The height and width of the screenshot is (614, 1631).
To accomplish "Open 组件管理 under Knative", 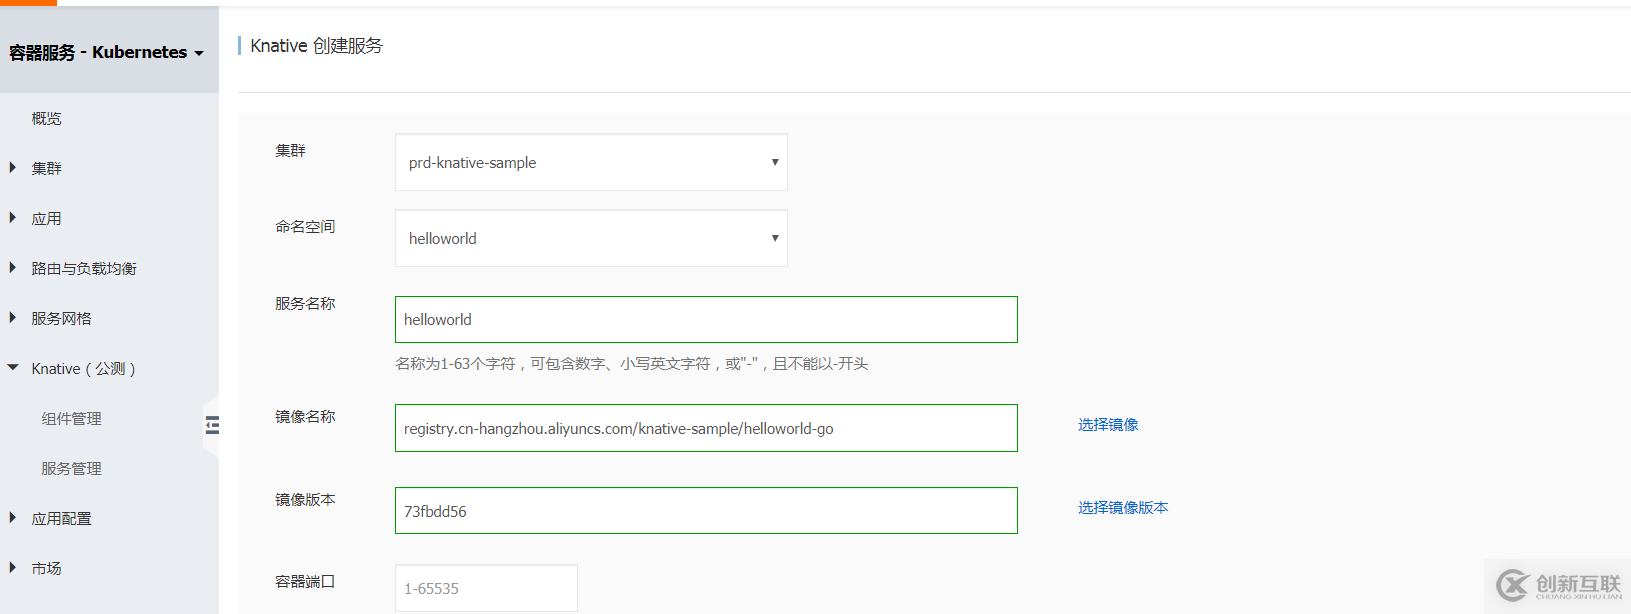I will [x=71, y=418].
